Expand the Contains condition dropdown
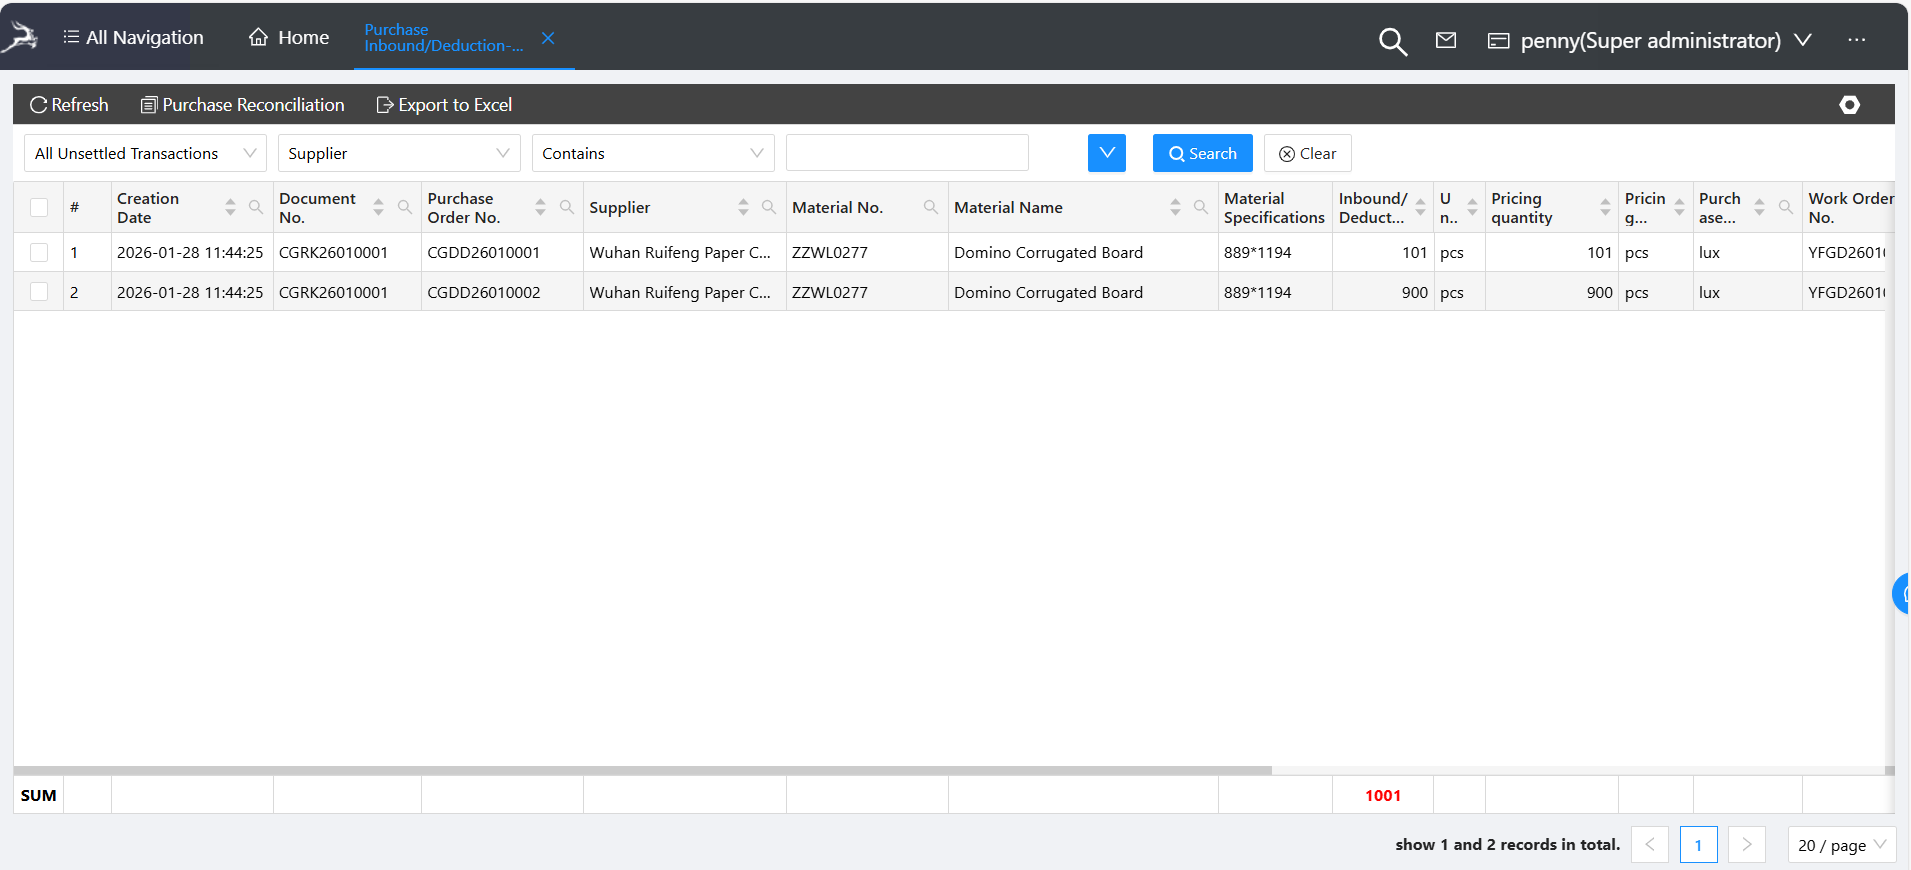Image resolution: width=1911 pixels, height=870 pixels. coord(652,153)
